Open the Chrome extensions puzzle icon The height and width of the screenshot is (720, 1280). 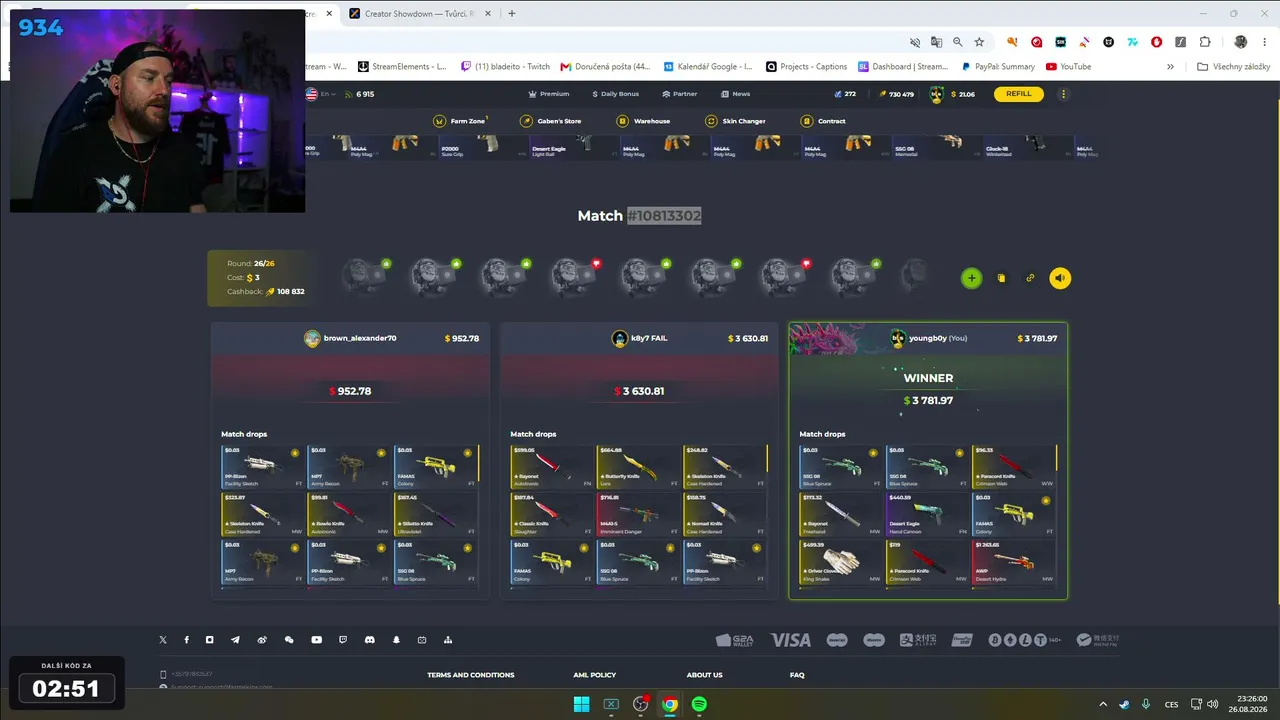tap(1205, 42)
